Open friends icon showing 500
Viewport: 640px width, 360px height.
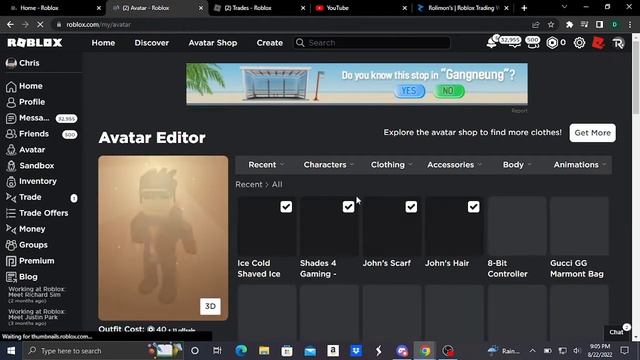point(533,42)
